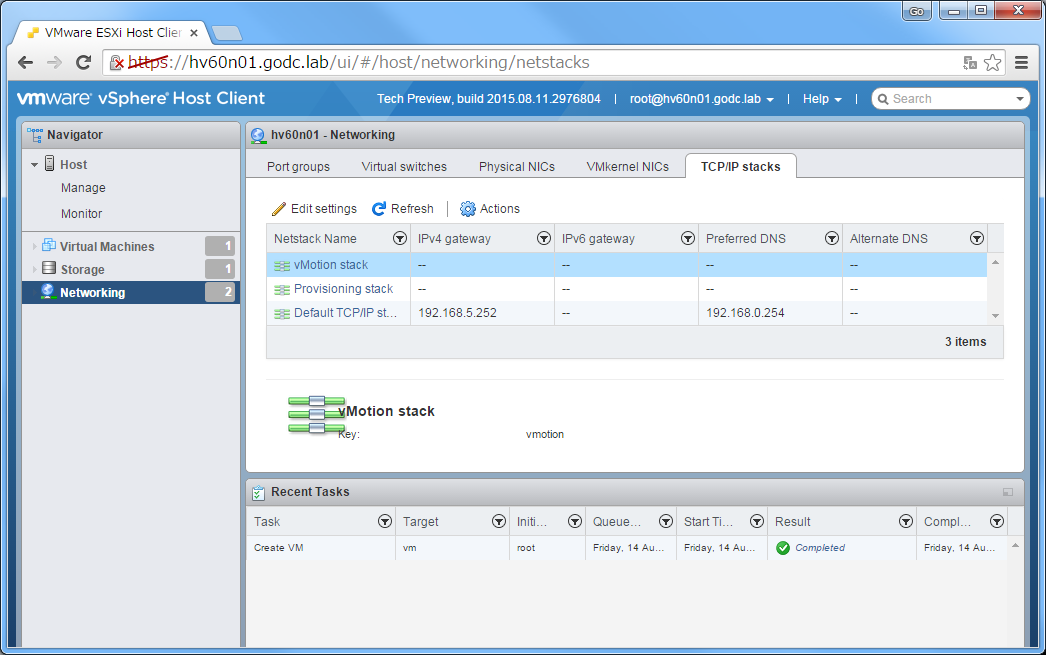
Task: Click the Edit settings button
Action: point(314,209)
